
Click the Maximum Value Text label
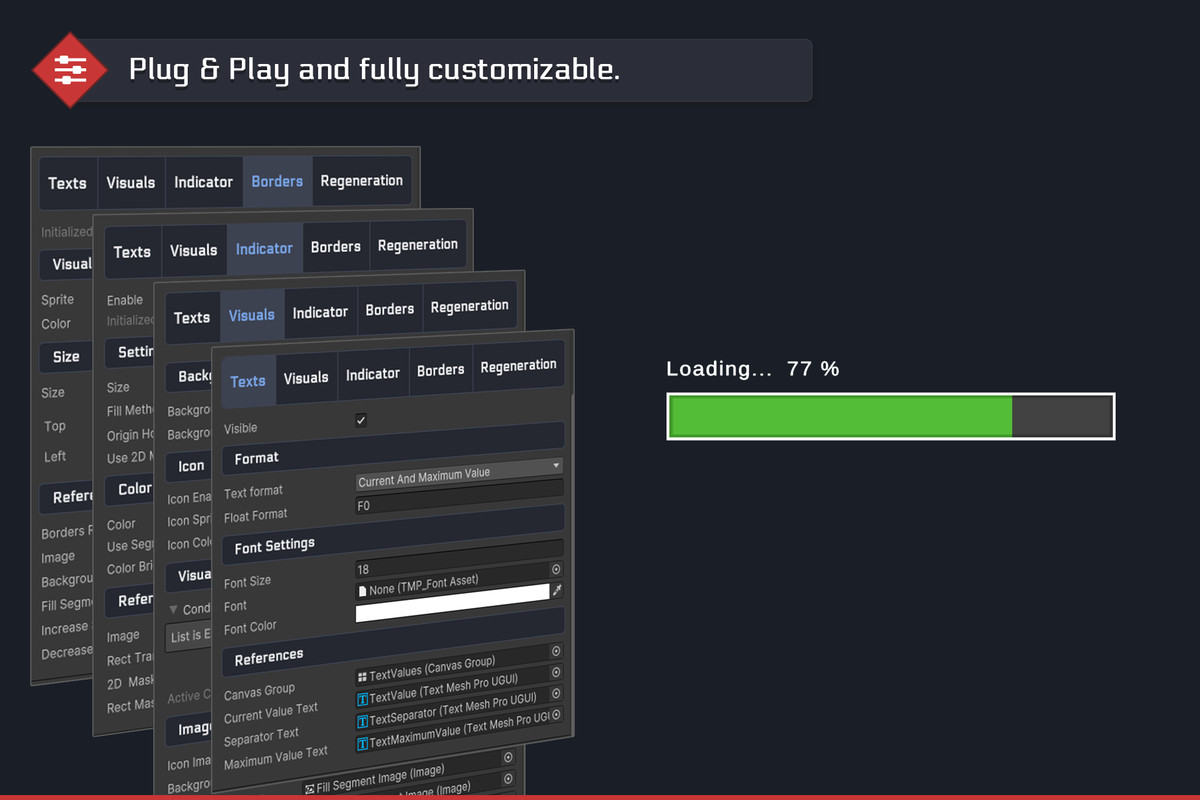point(276,758)
